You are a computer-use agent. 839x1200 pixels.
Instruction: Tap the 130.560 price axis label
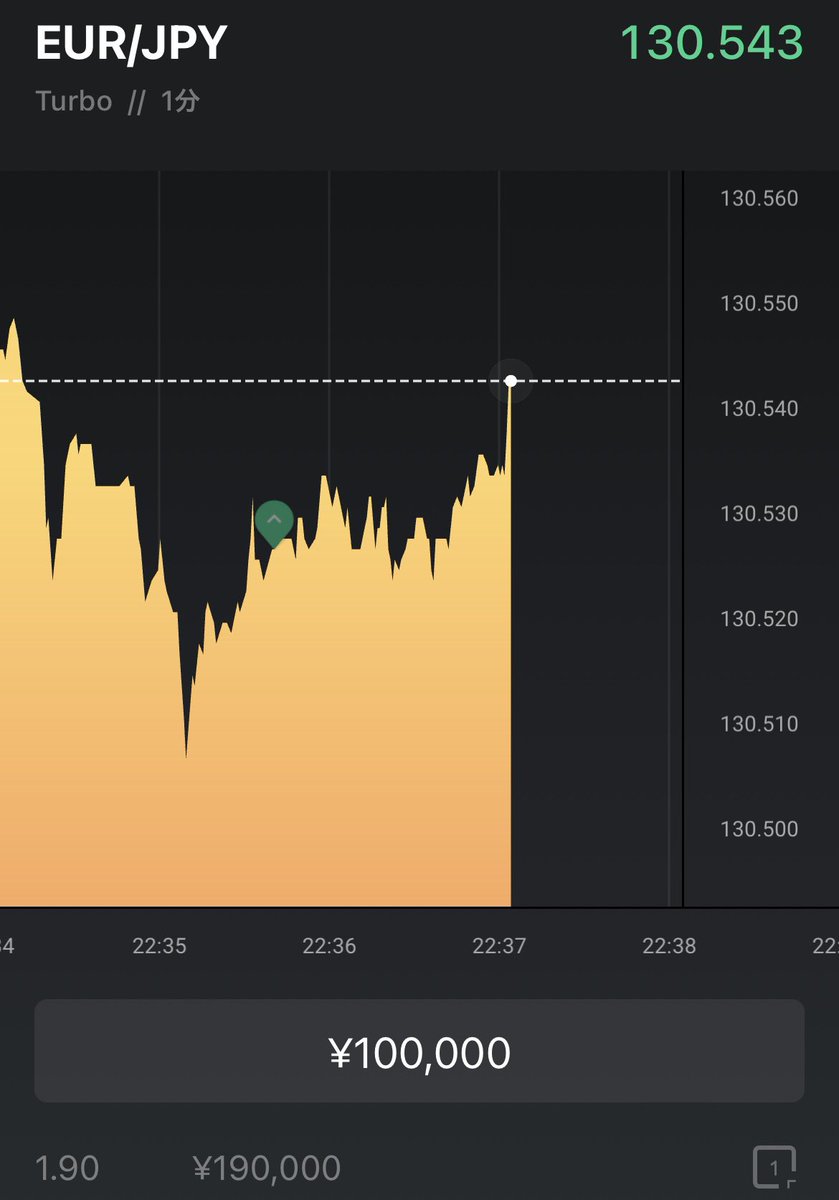759,198
